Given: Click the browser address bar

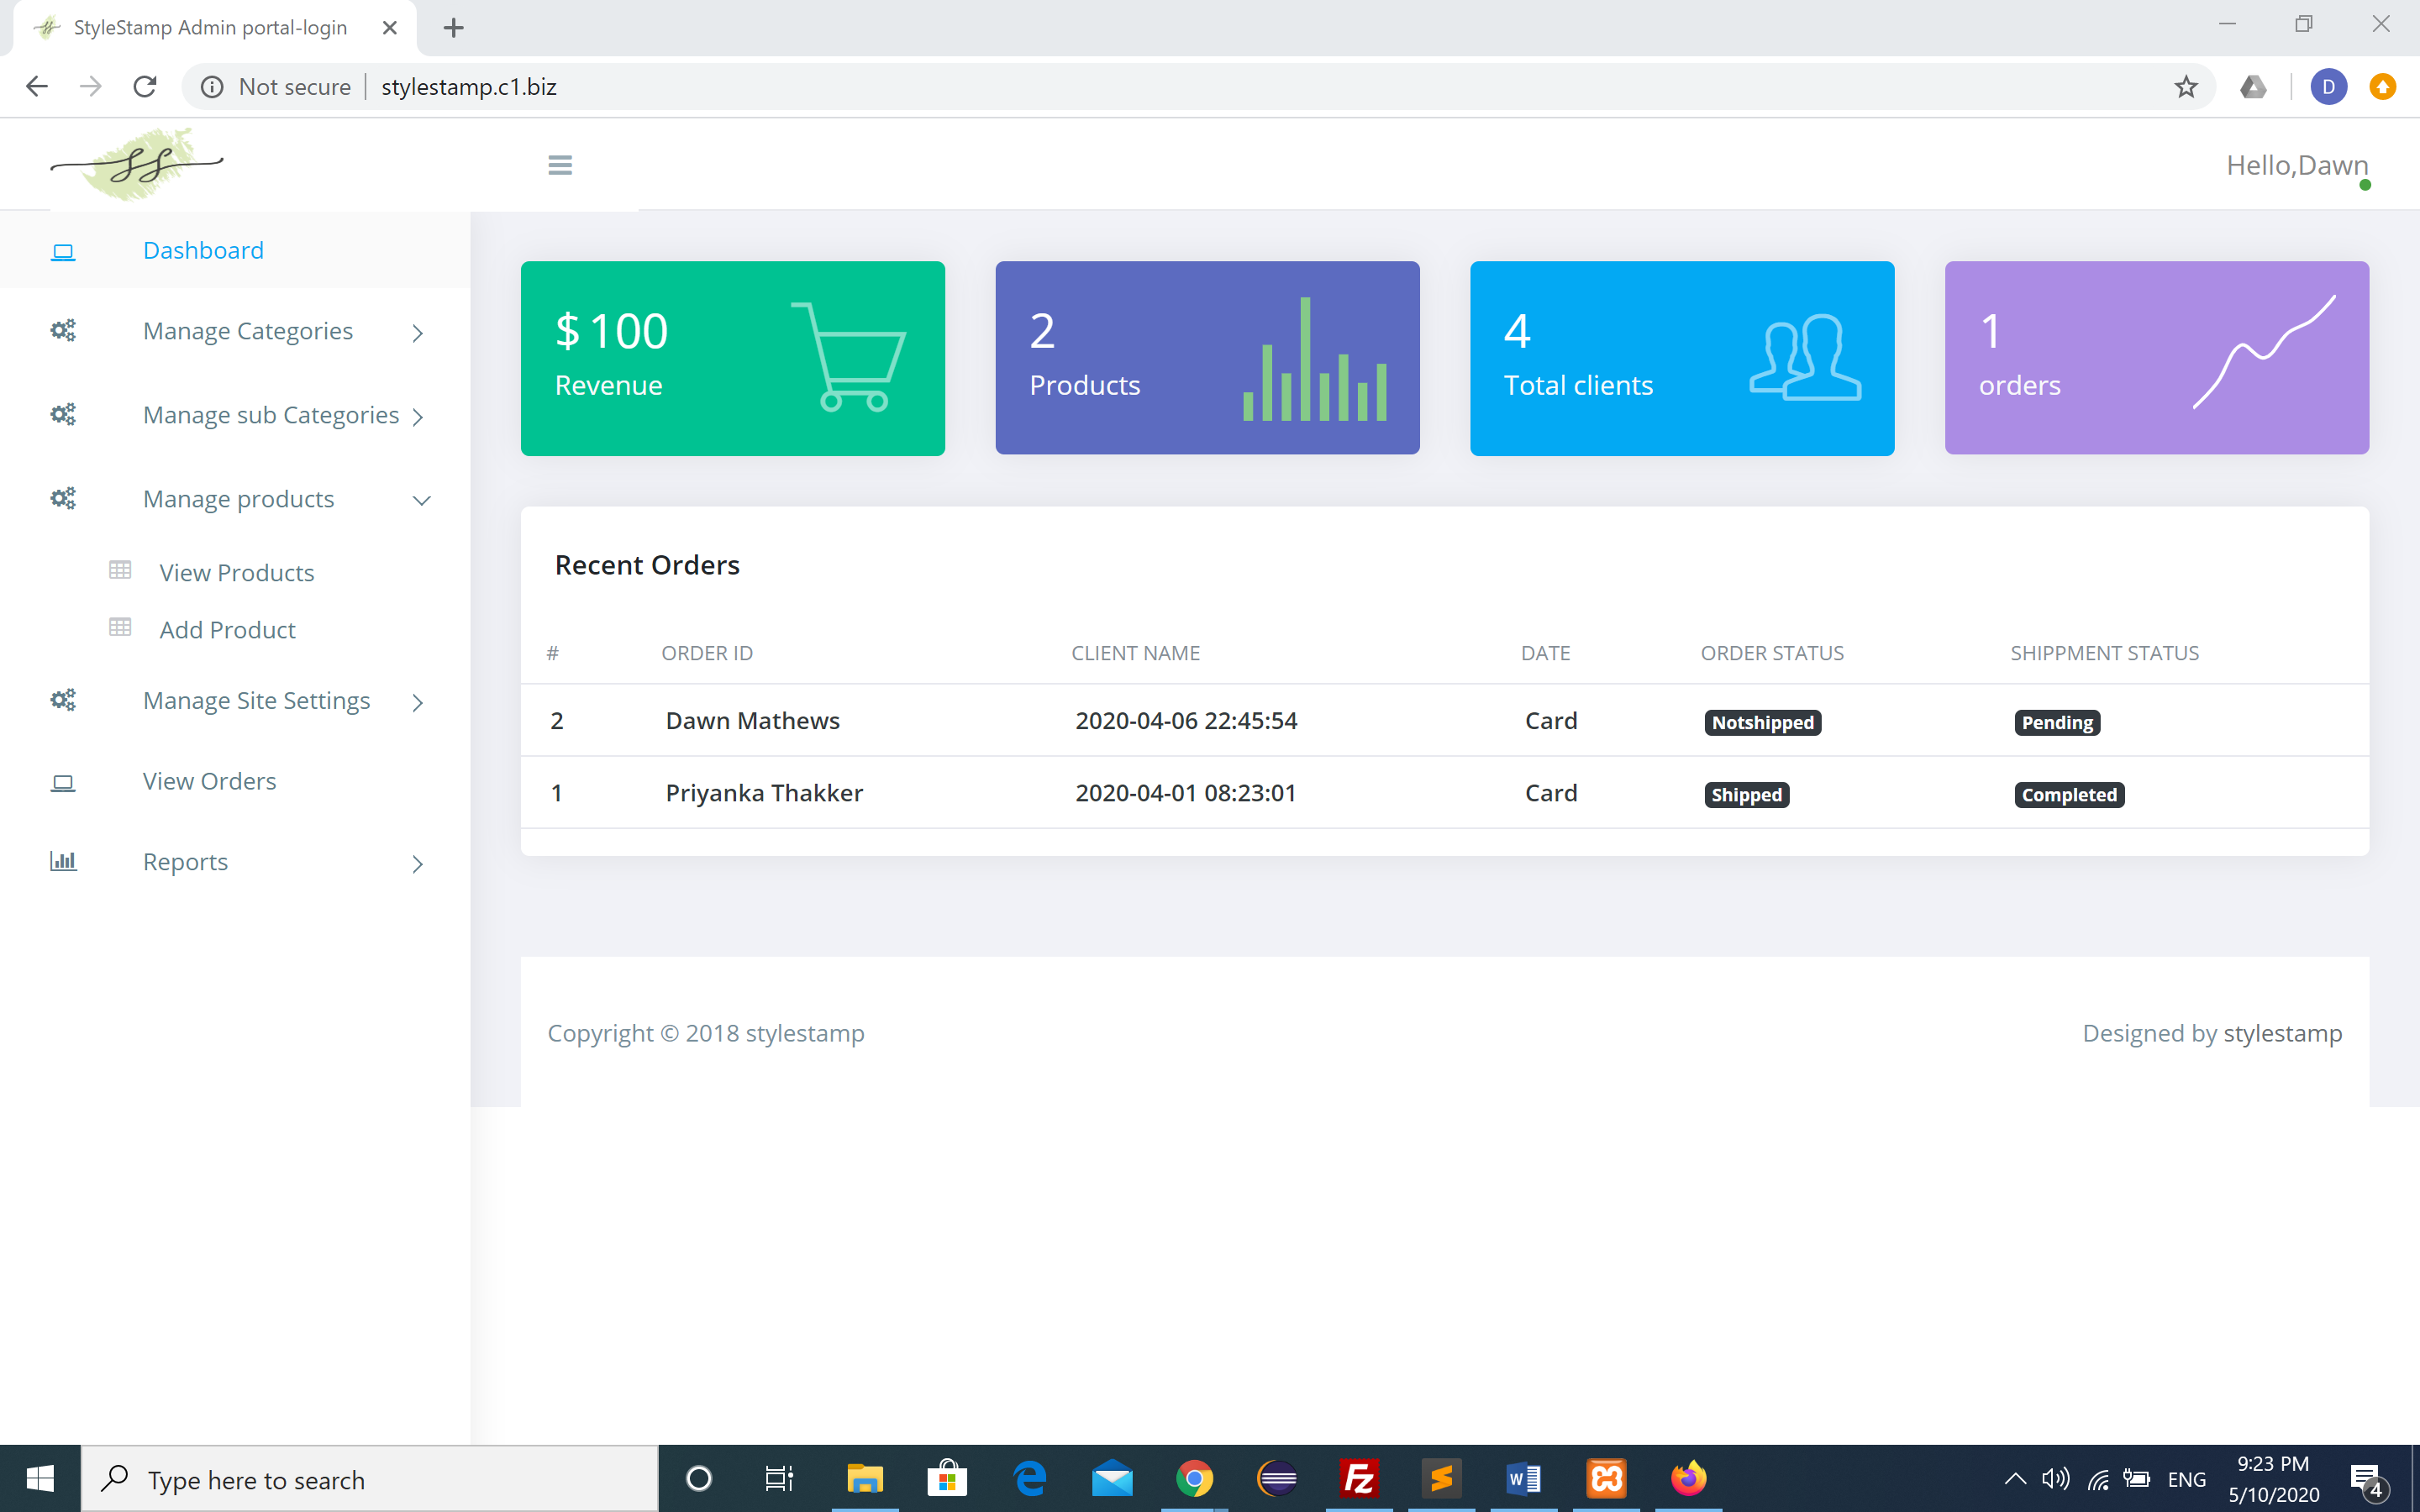Looking at the screenshot, I should pos(1200,87).
